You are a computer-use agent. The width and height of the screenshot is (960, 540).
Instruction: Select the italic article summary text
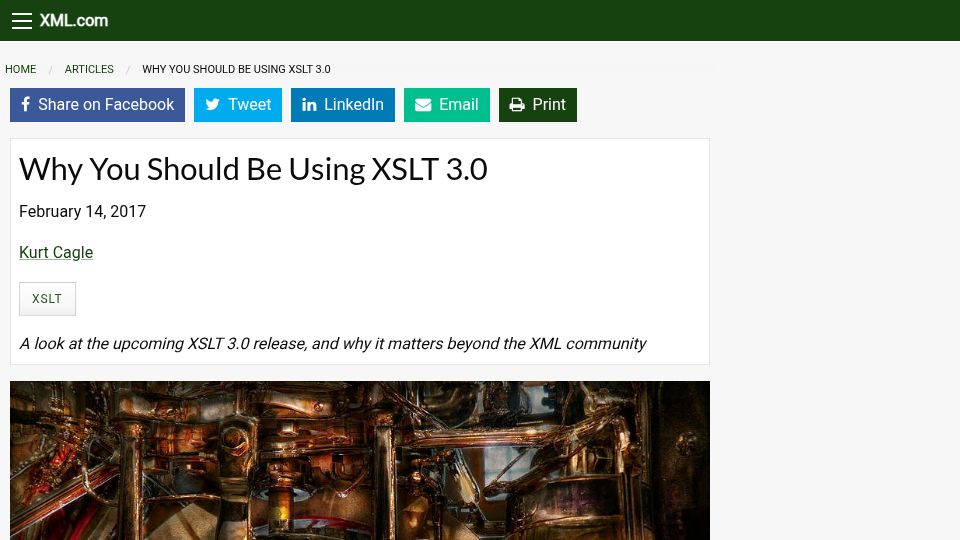(332, 343)
